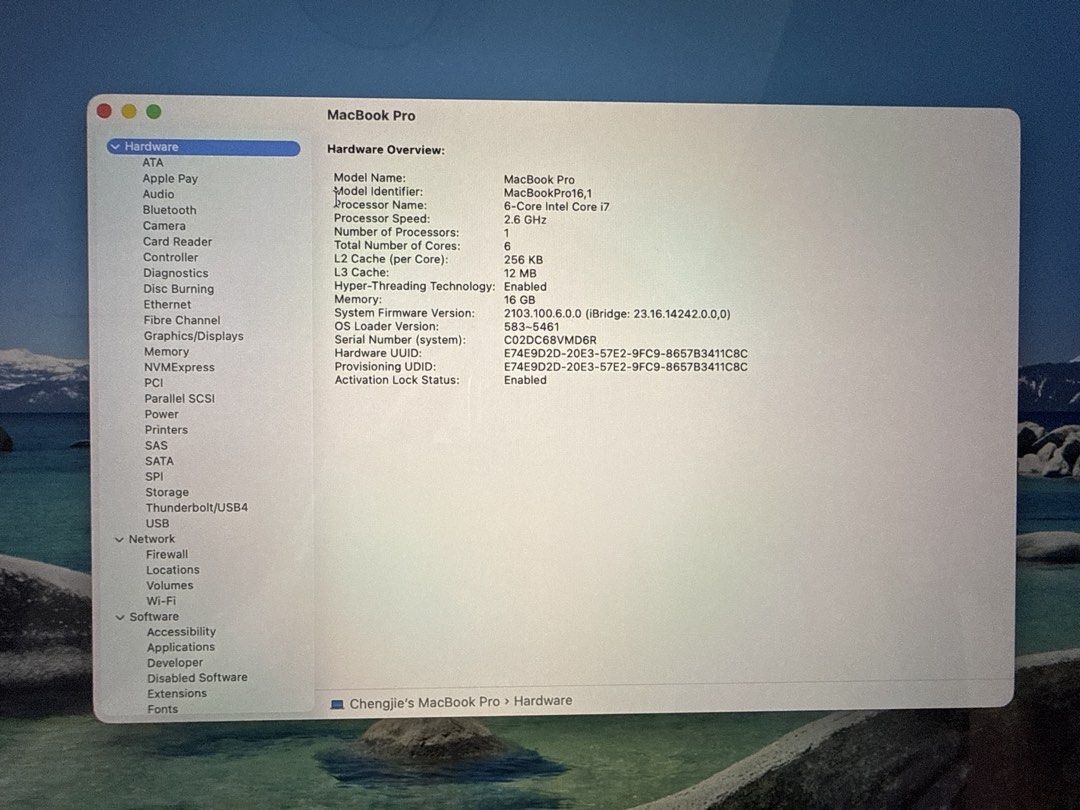Select Controller in the sidebar
Image resolution: width=1080 pixels, height=810 pixels.
[171, 258]
